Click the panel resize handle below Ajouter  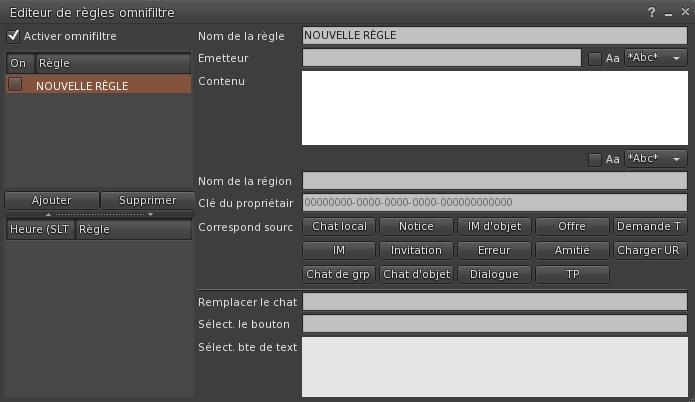[x=97, y=214]
